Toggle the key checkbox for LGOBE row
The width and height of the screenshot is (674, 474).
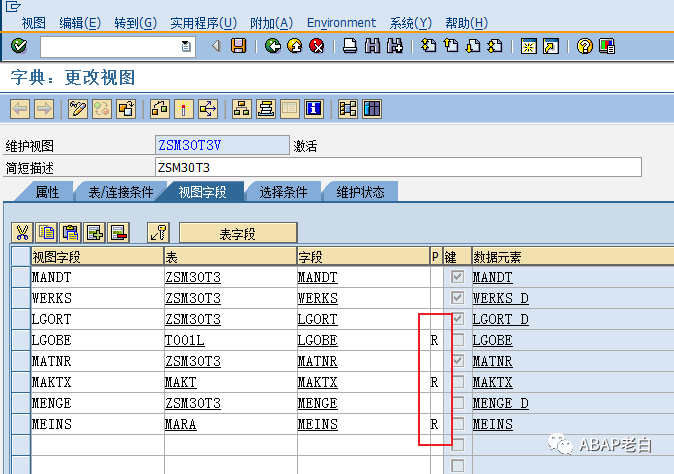[x=458, y=340]
